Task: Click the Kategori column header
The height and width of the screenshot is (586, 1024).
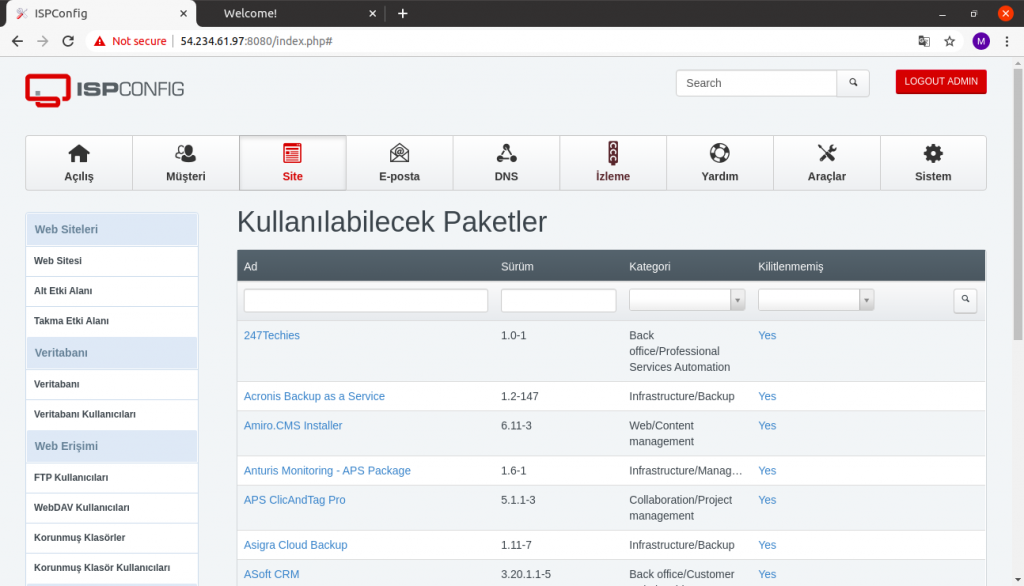Action: click(650, 267)
